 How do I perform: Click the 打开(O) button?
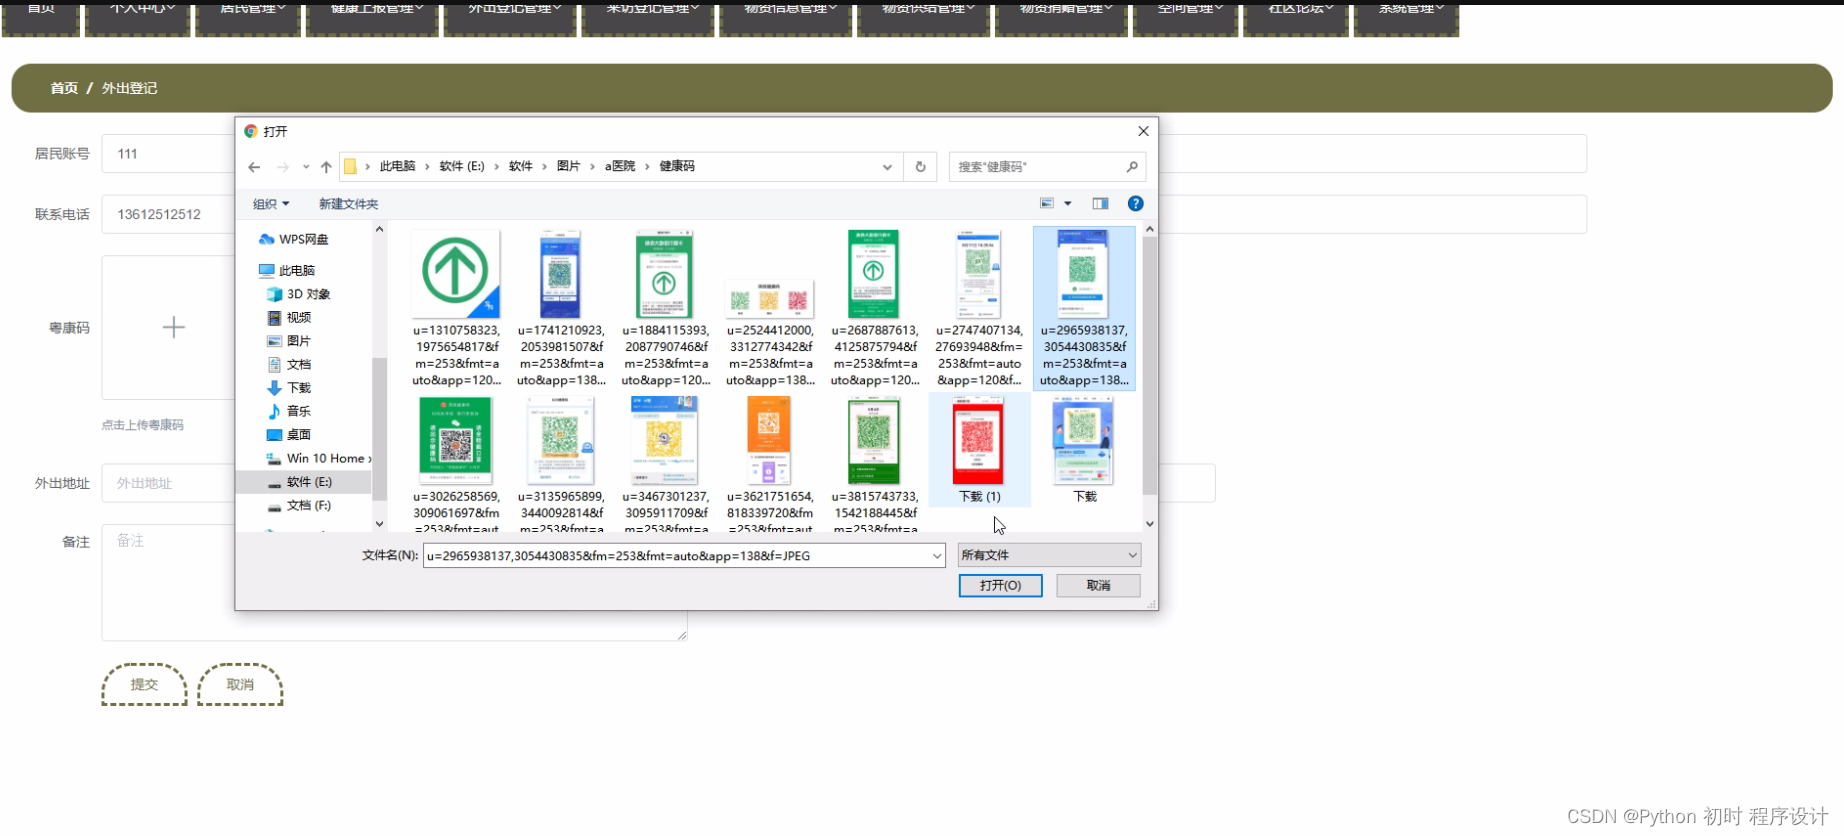pos(1000,585)
